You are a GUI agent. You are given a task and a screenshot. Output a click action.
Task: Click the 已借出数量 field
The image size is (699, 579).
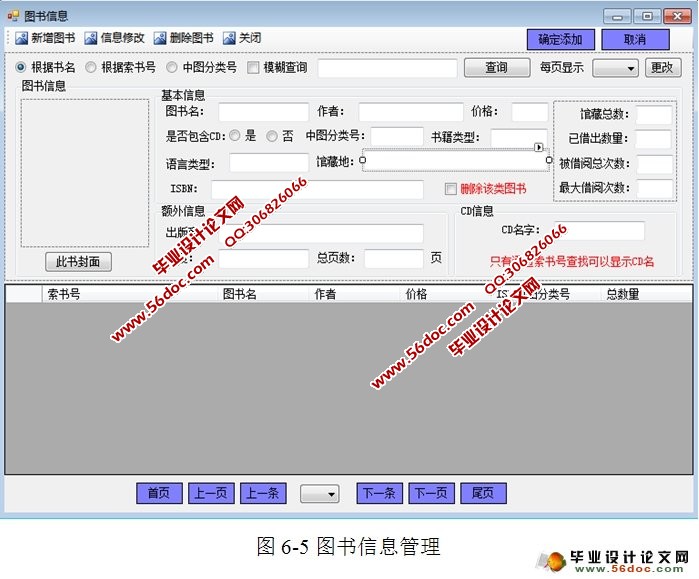[654, 139]
